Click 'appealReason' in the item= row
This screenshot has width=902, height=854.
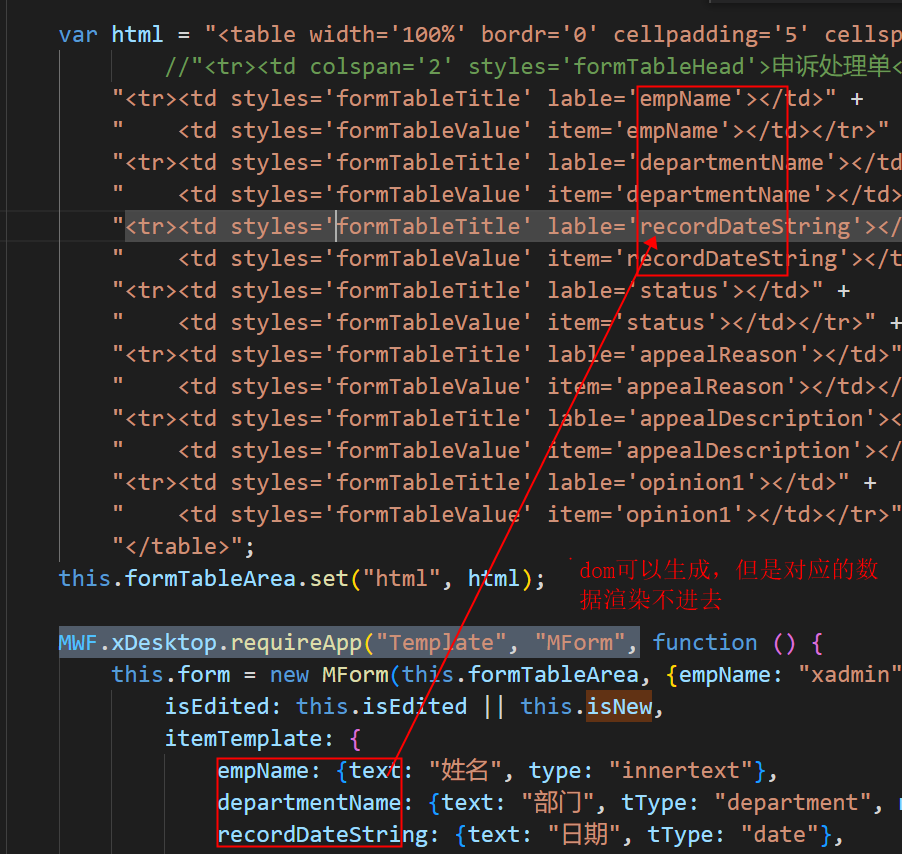(x=705, y=386)
